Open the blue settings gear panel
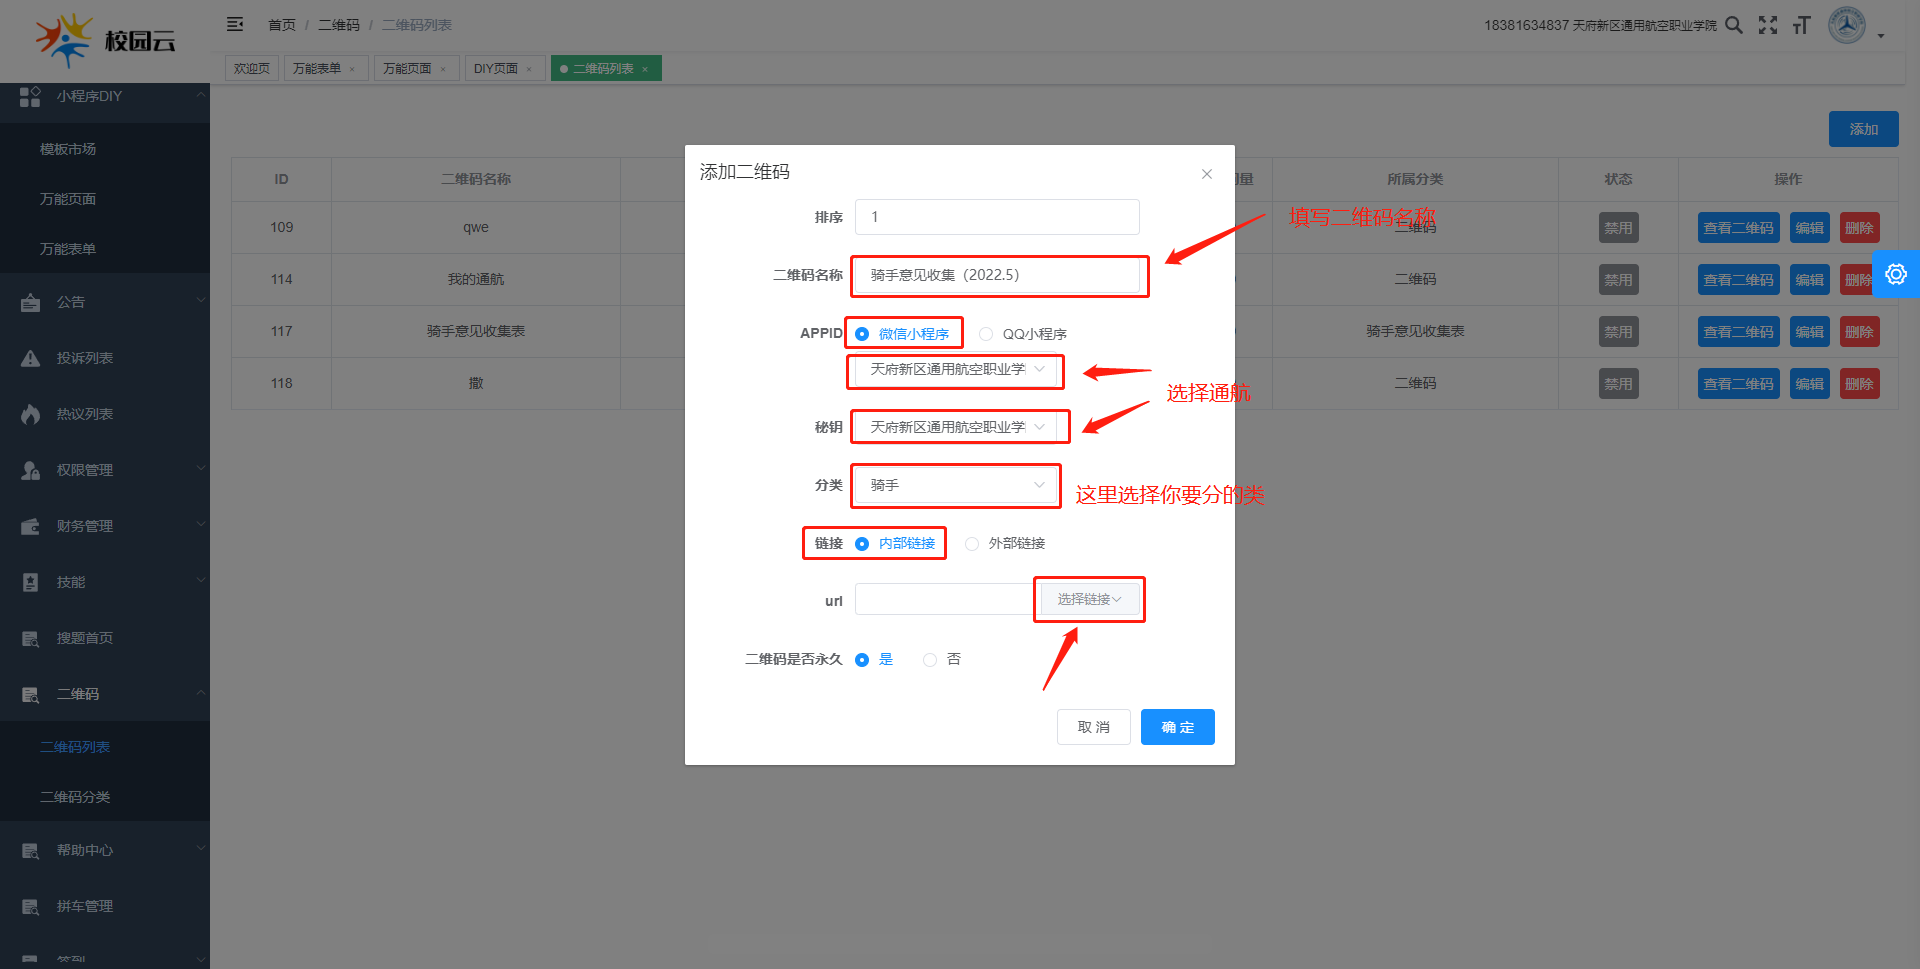Screen dimensions: 1920x969 tap(1896, 273)
